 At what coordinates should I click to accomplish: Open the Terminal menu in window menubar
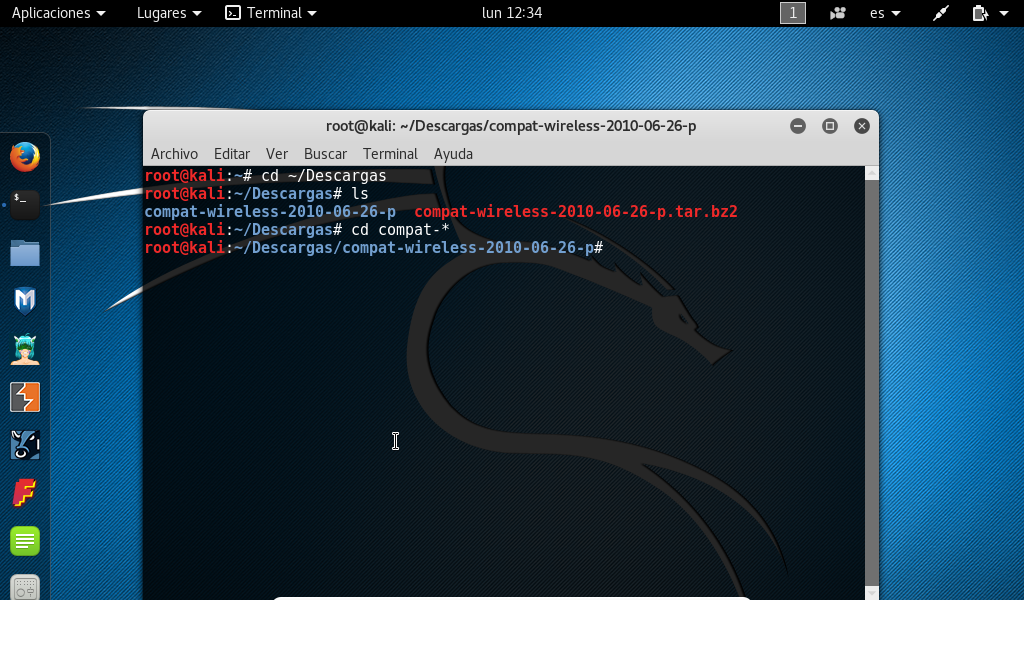390,154
